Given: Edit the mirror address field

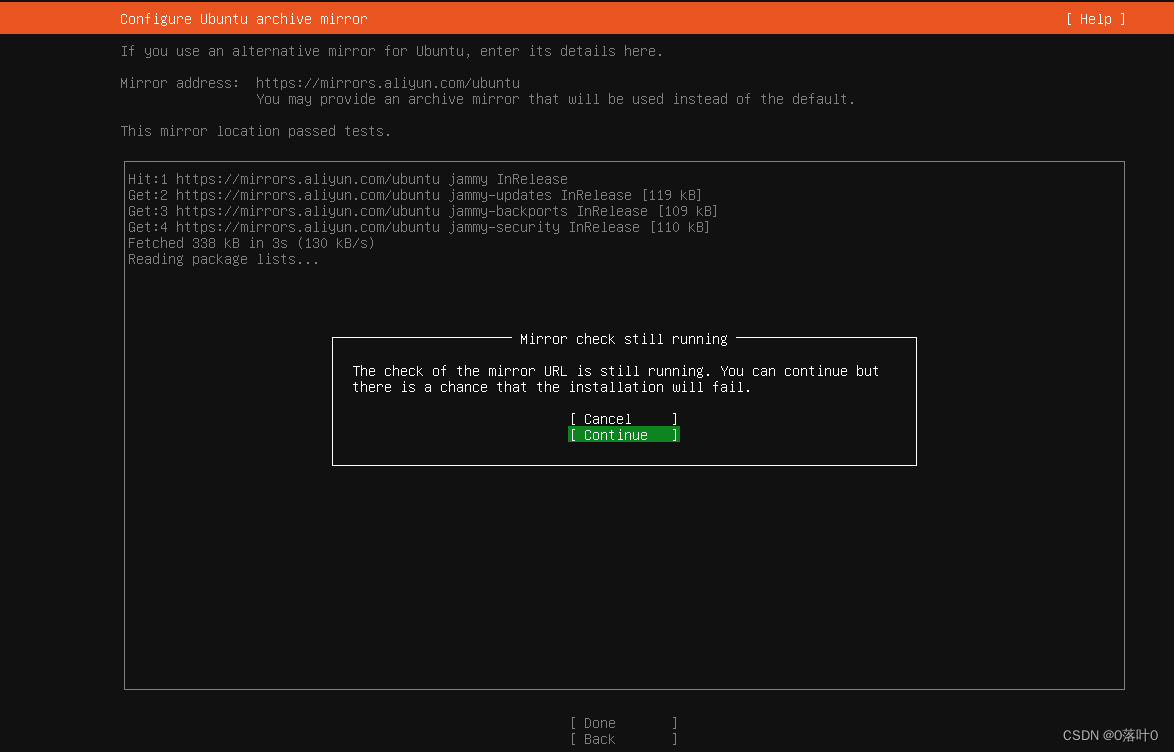Looking at the screenshot, I should [388, 82].
